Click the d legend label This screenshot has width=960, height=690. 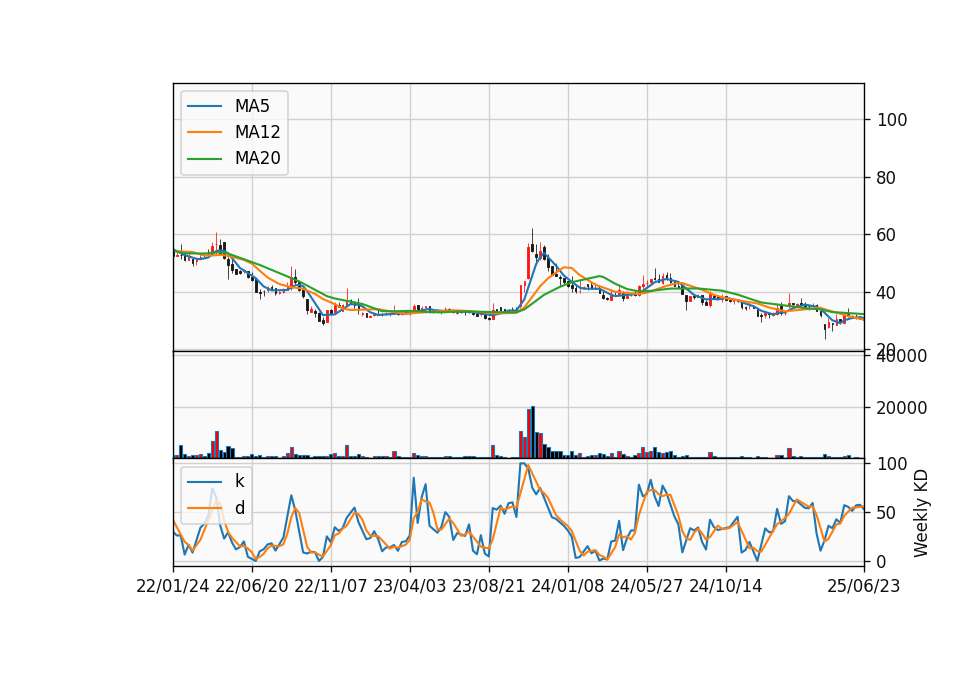(239, 508)
